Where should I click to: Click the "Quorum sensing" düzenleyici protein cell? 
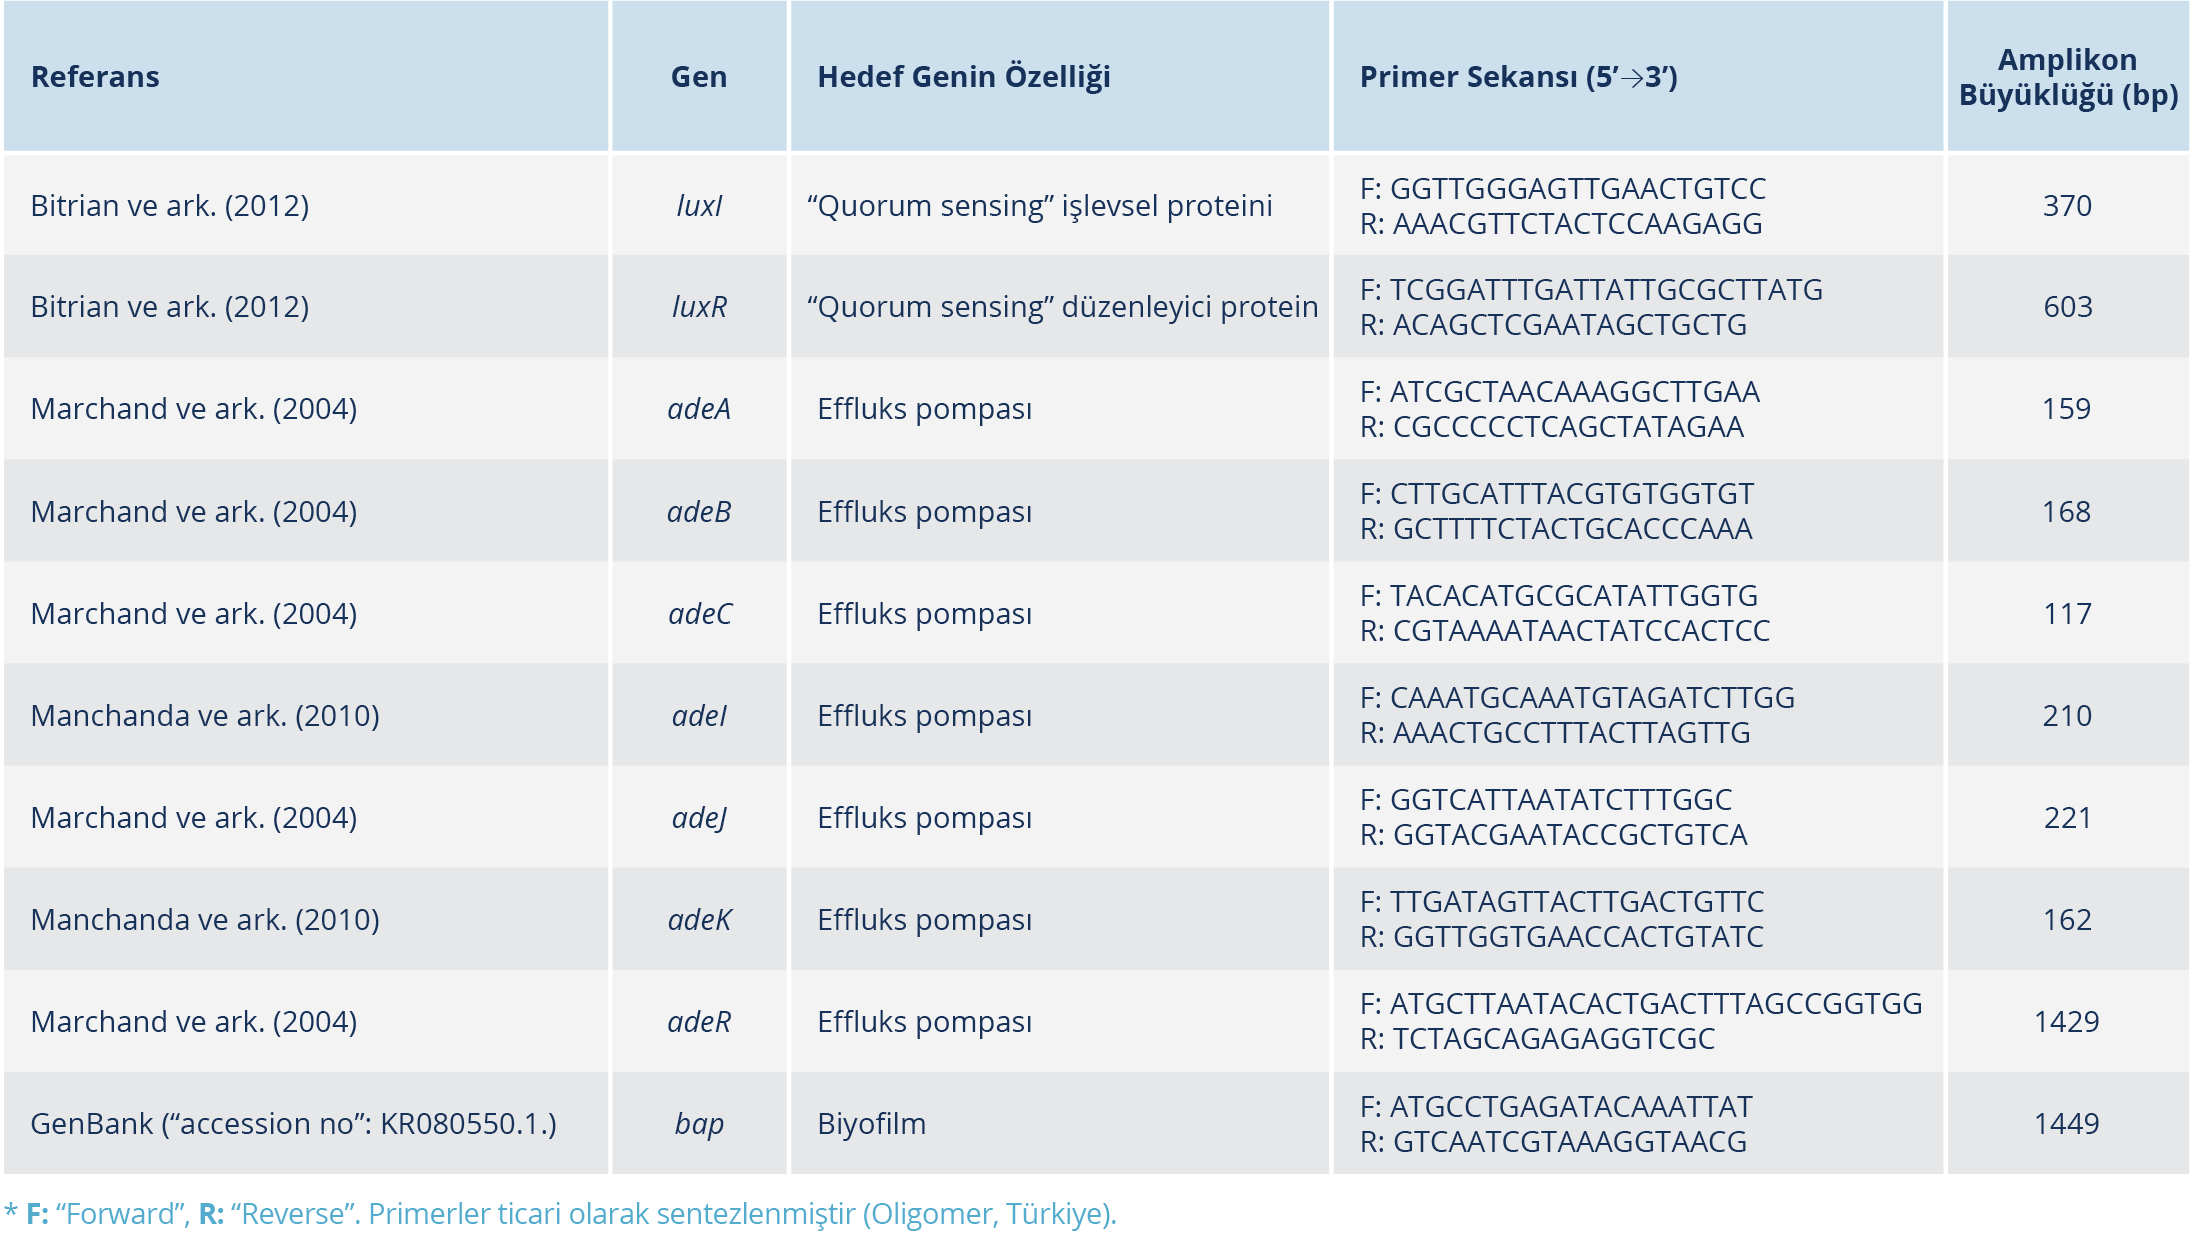pyautogui.click(x=1062, y=307)
